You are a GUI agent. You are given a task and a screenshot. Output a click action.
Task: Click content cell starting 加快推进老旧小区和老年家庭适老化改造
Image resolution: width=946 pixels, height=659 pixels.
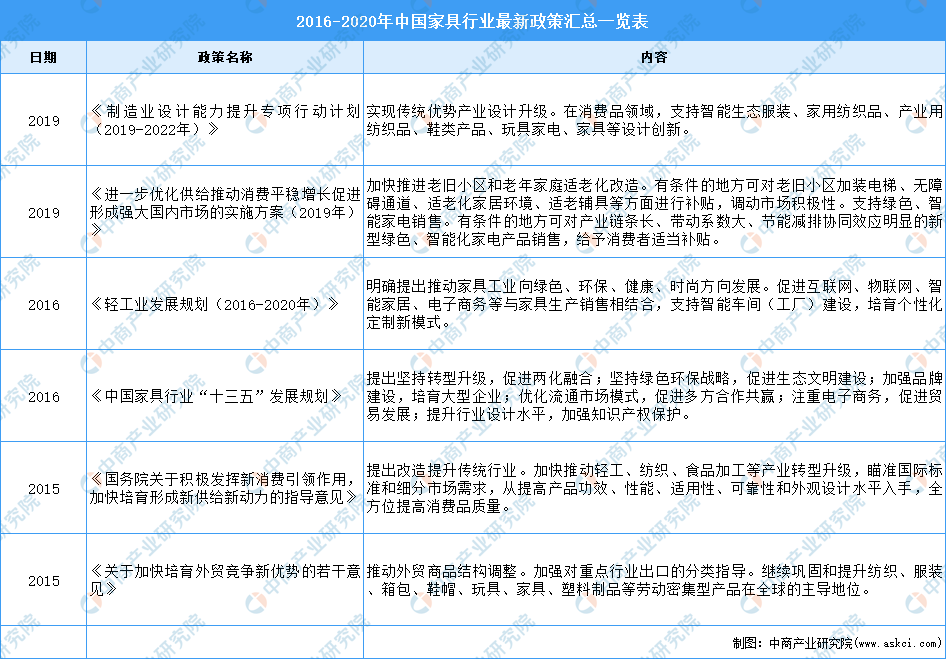[655, 212]
